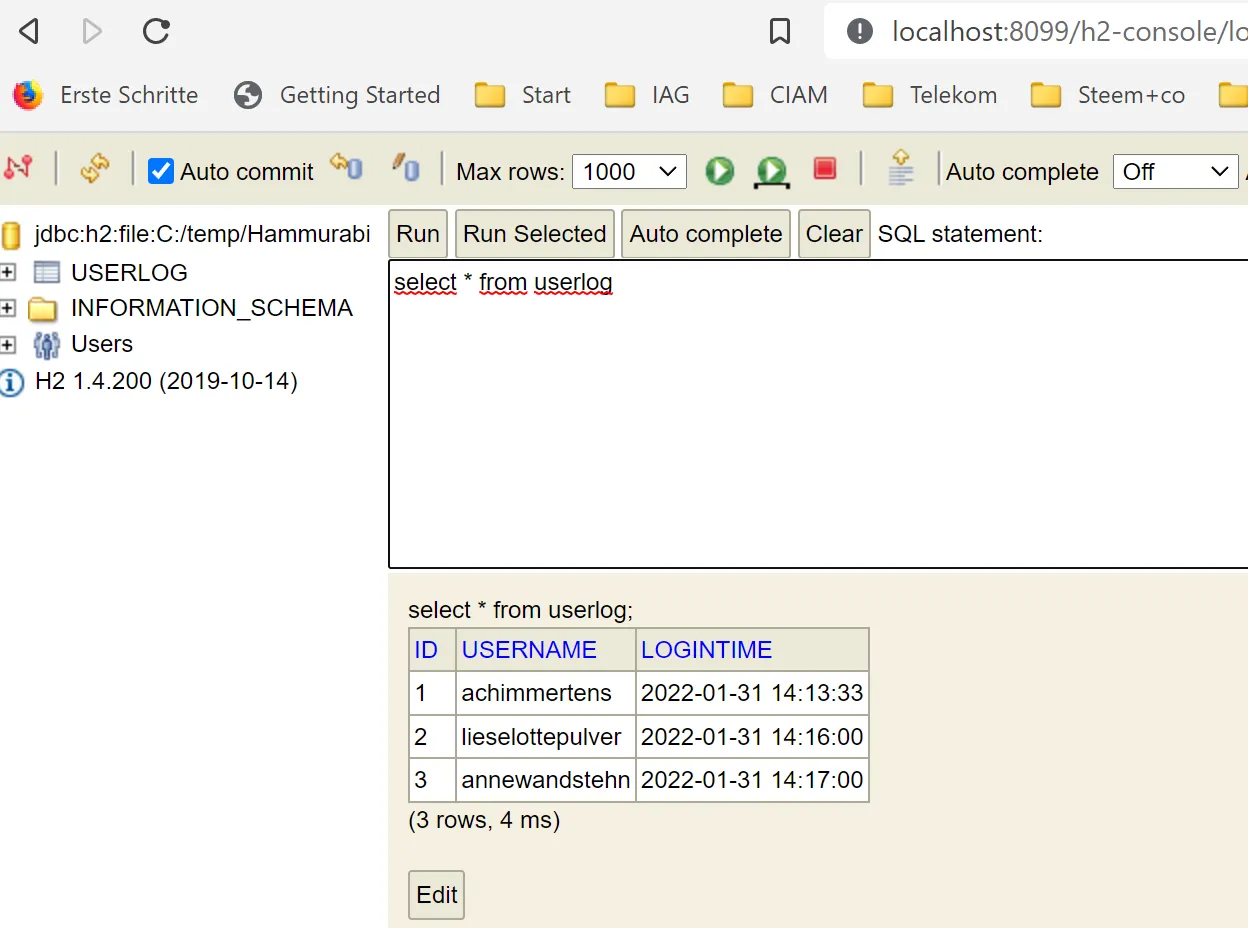Click the Users people icon

coord(46,345)
